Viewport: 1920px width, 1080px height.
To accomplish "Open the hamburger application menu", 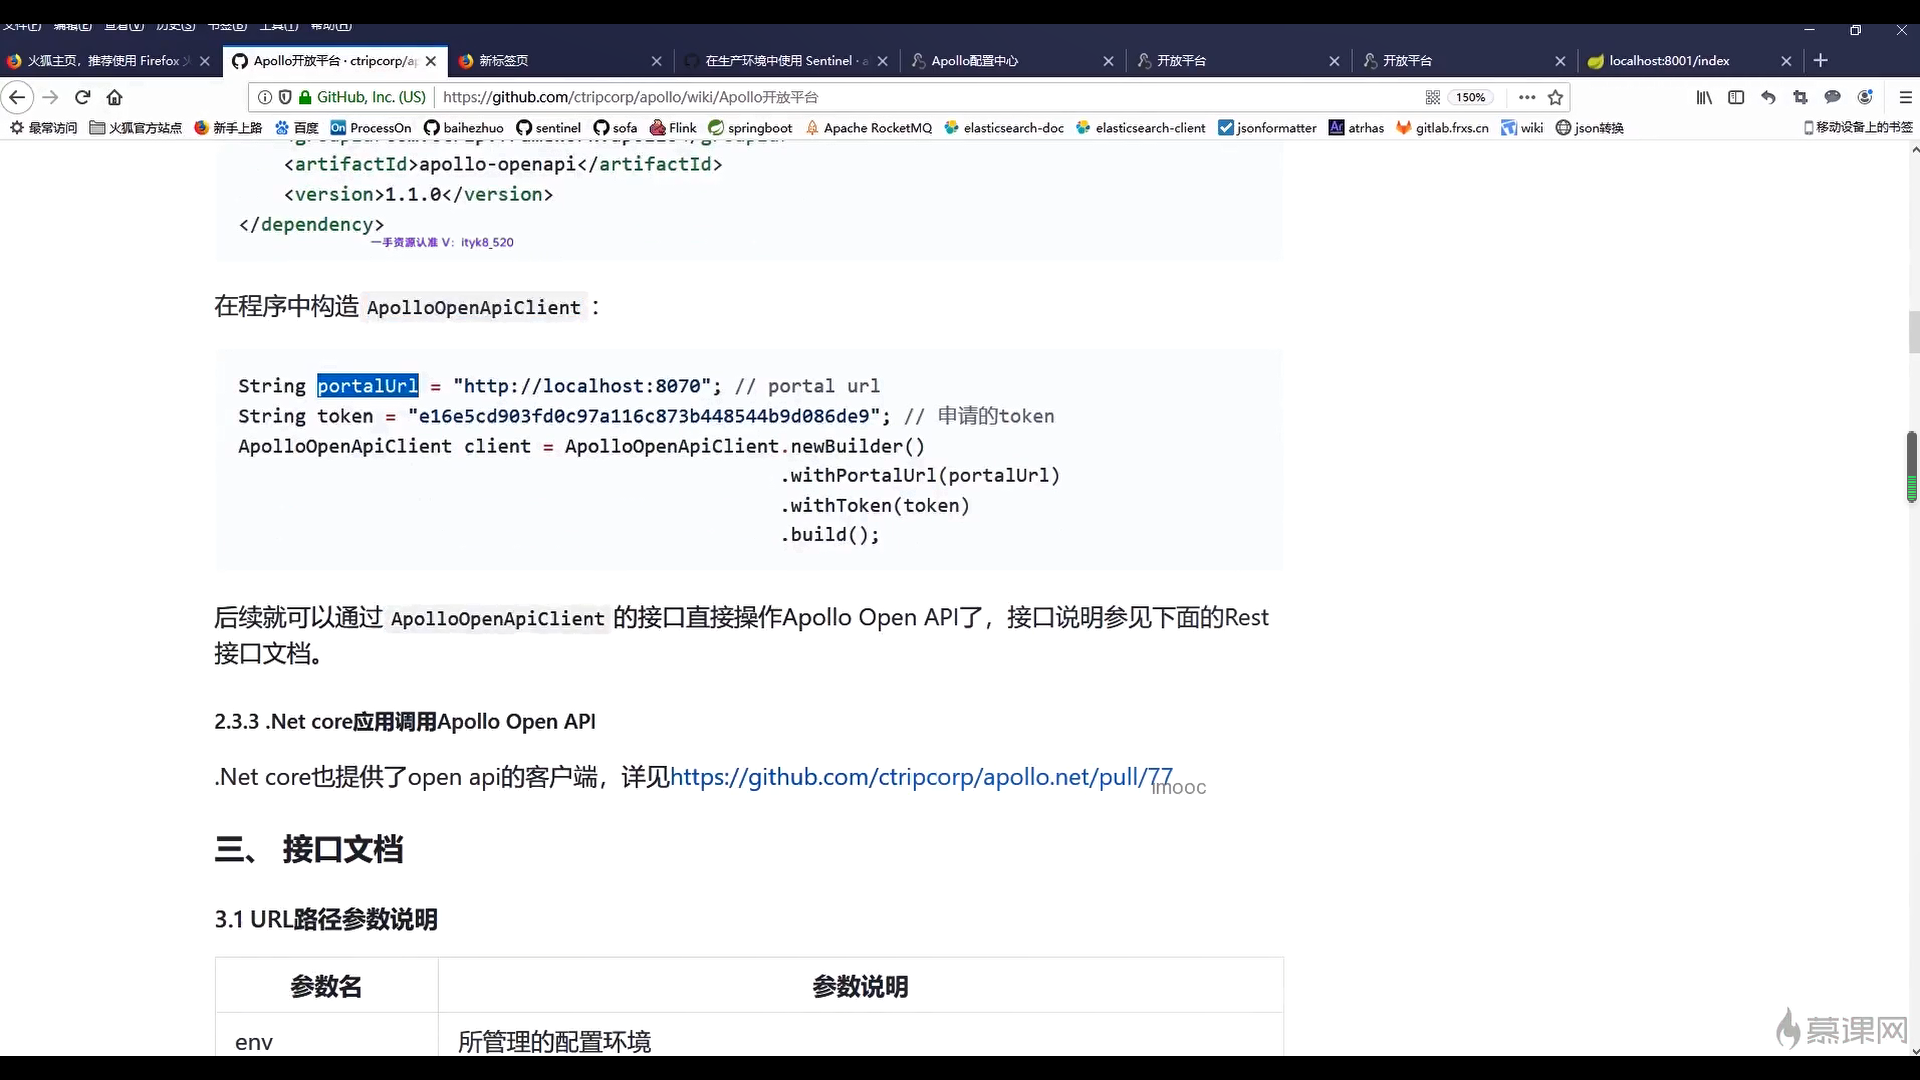I will (x=1905, y=97).
